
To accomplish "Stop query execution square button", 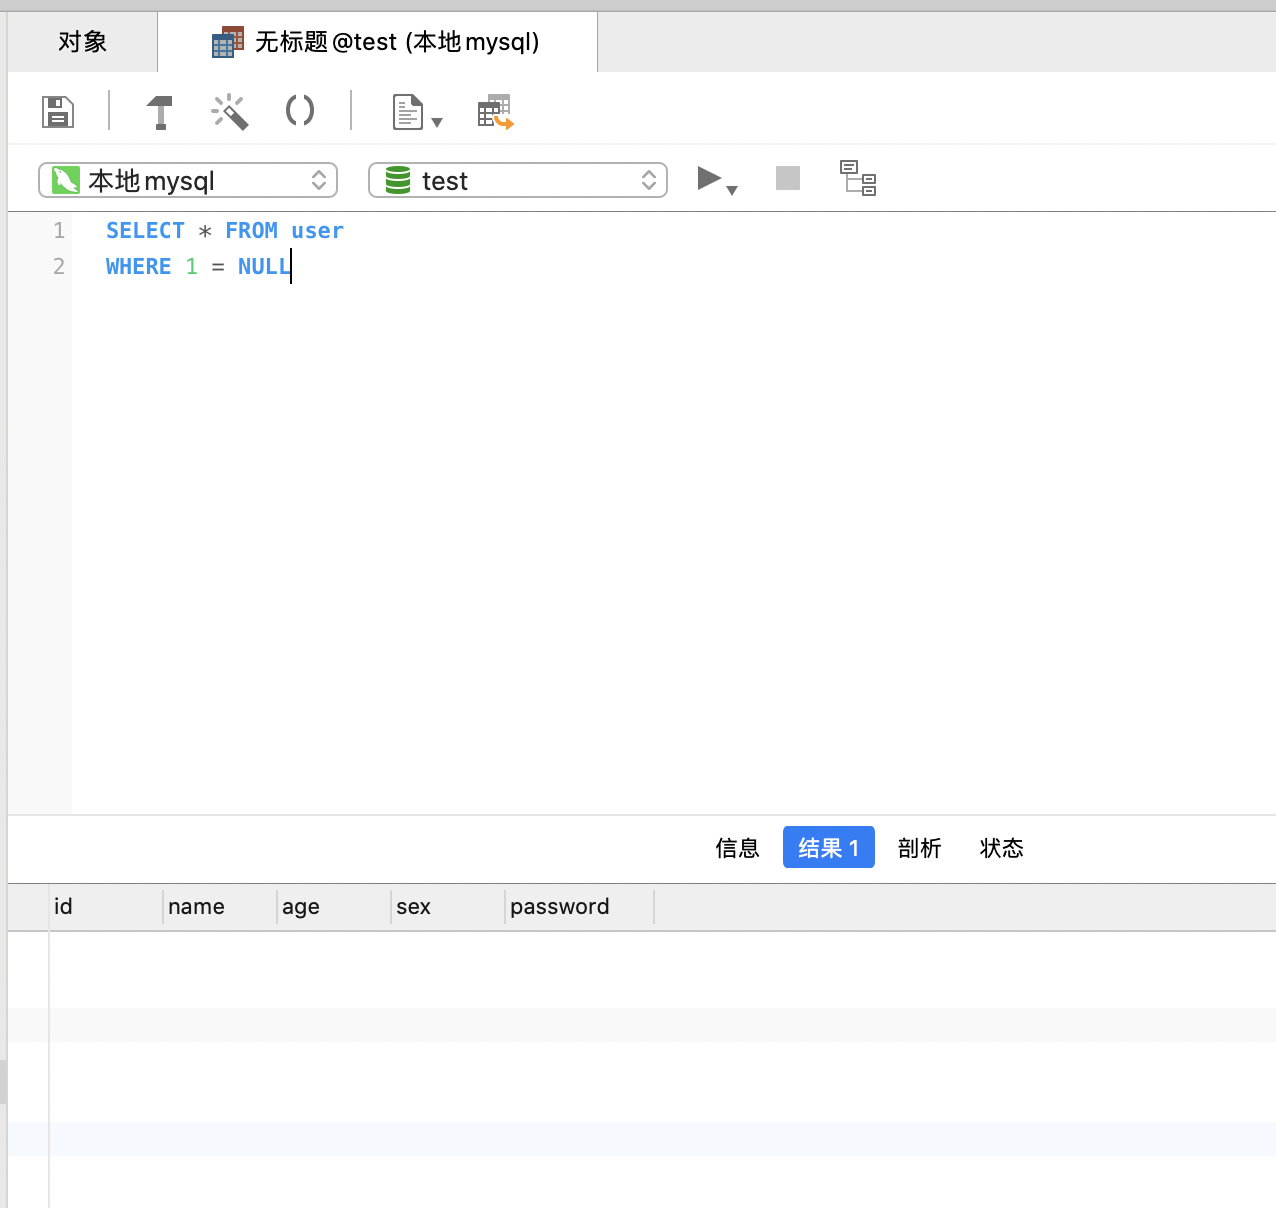I will (x=788, y=178).
